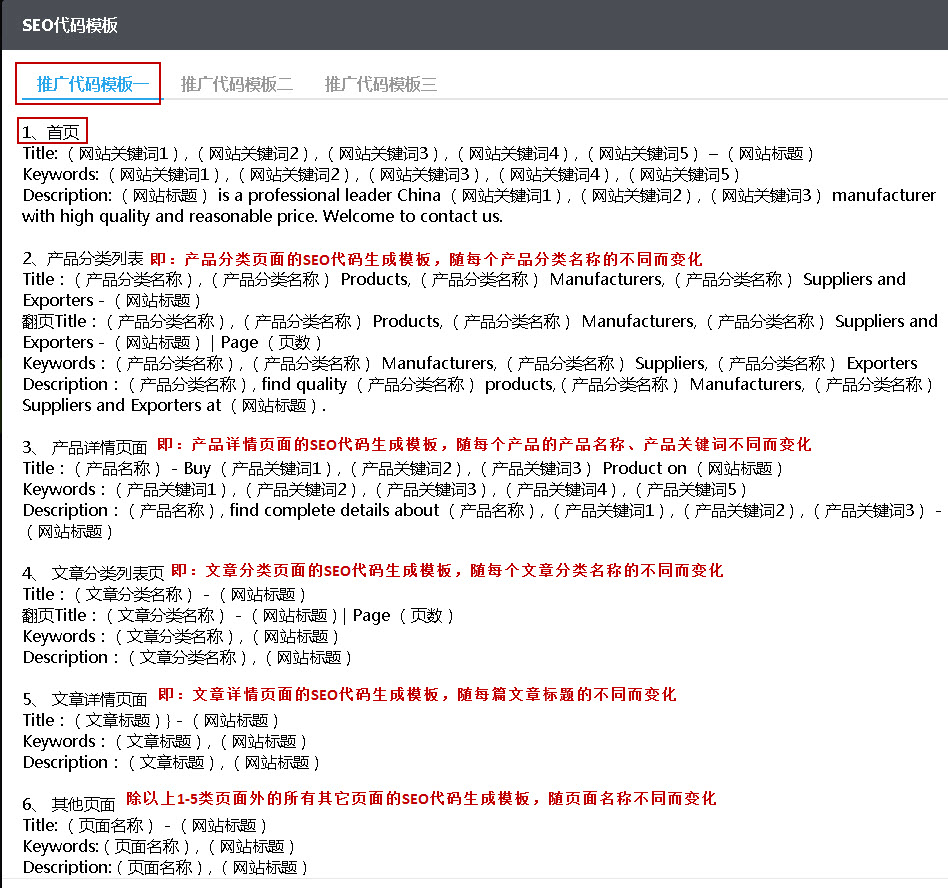948x888 pixels.
Task: Click the red note about 文章分类页面 template
Action: point(447,571)
